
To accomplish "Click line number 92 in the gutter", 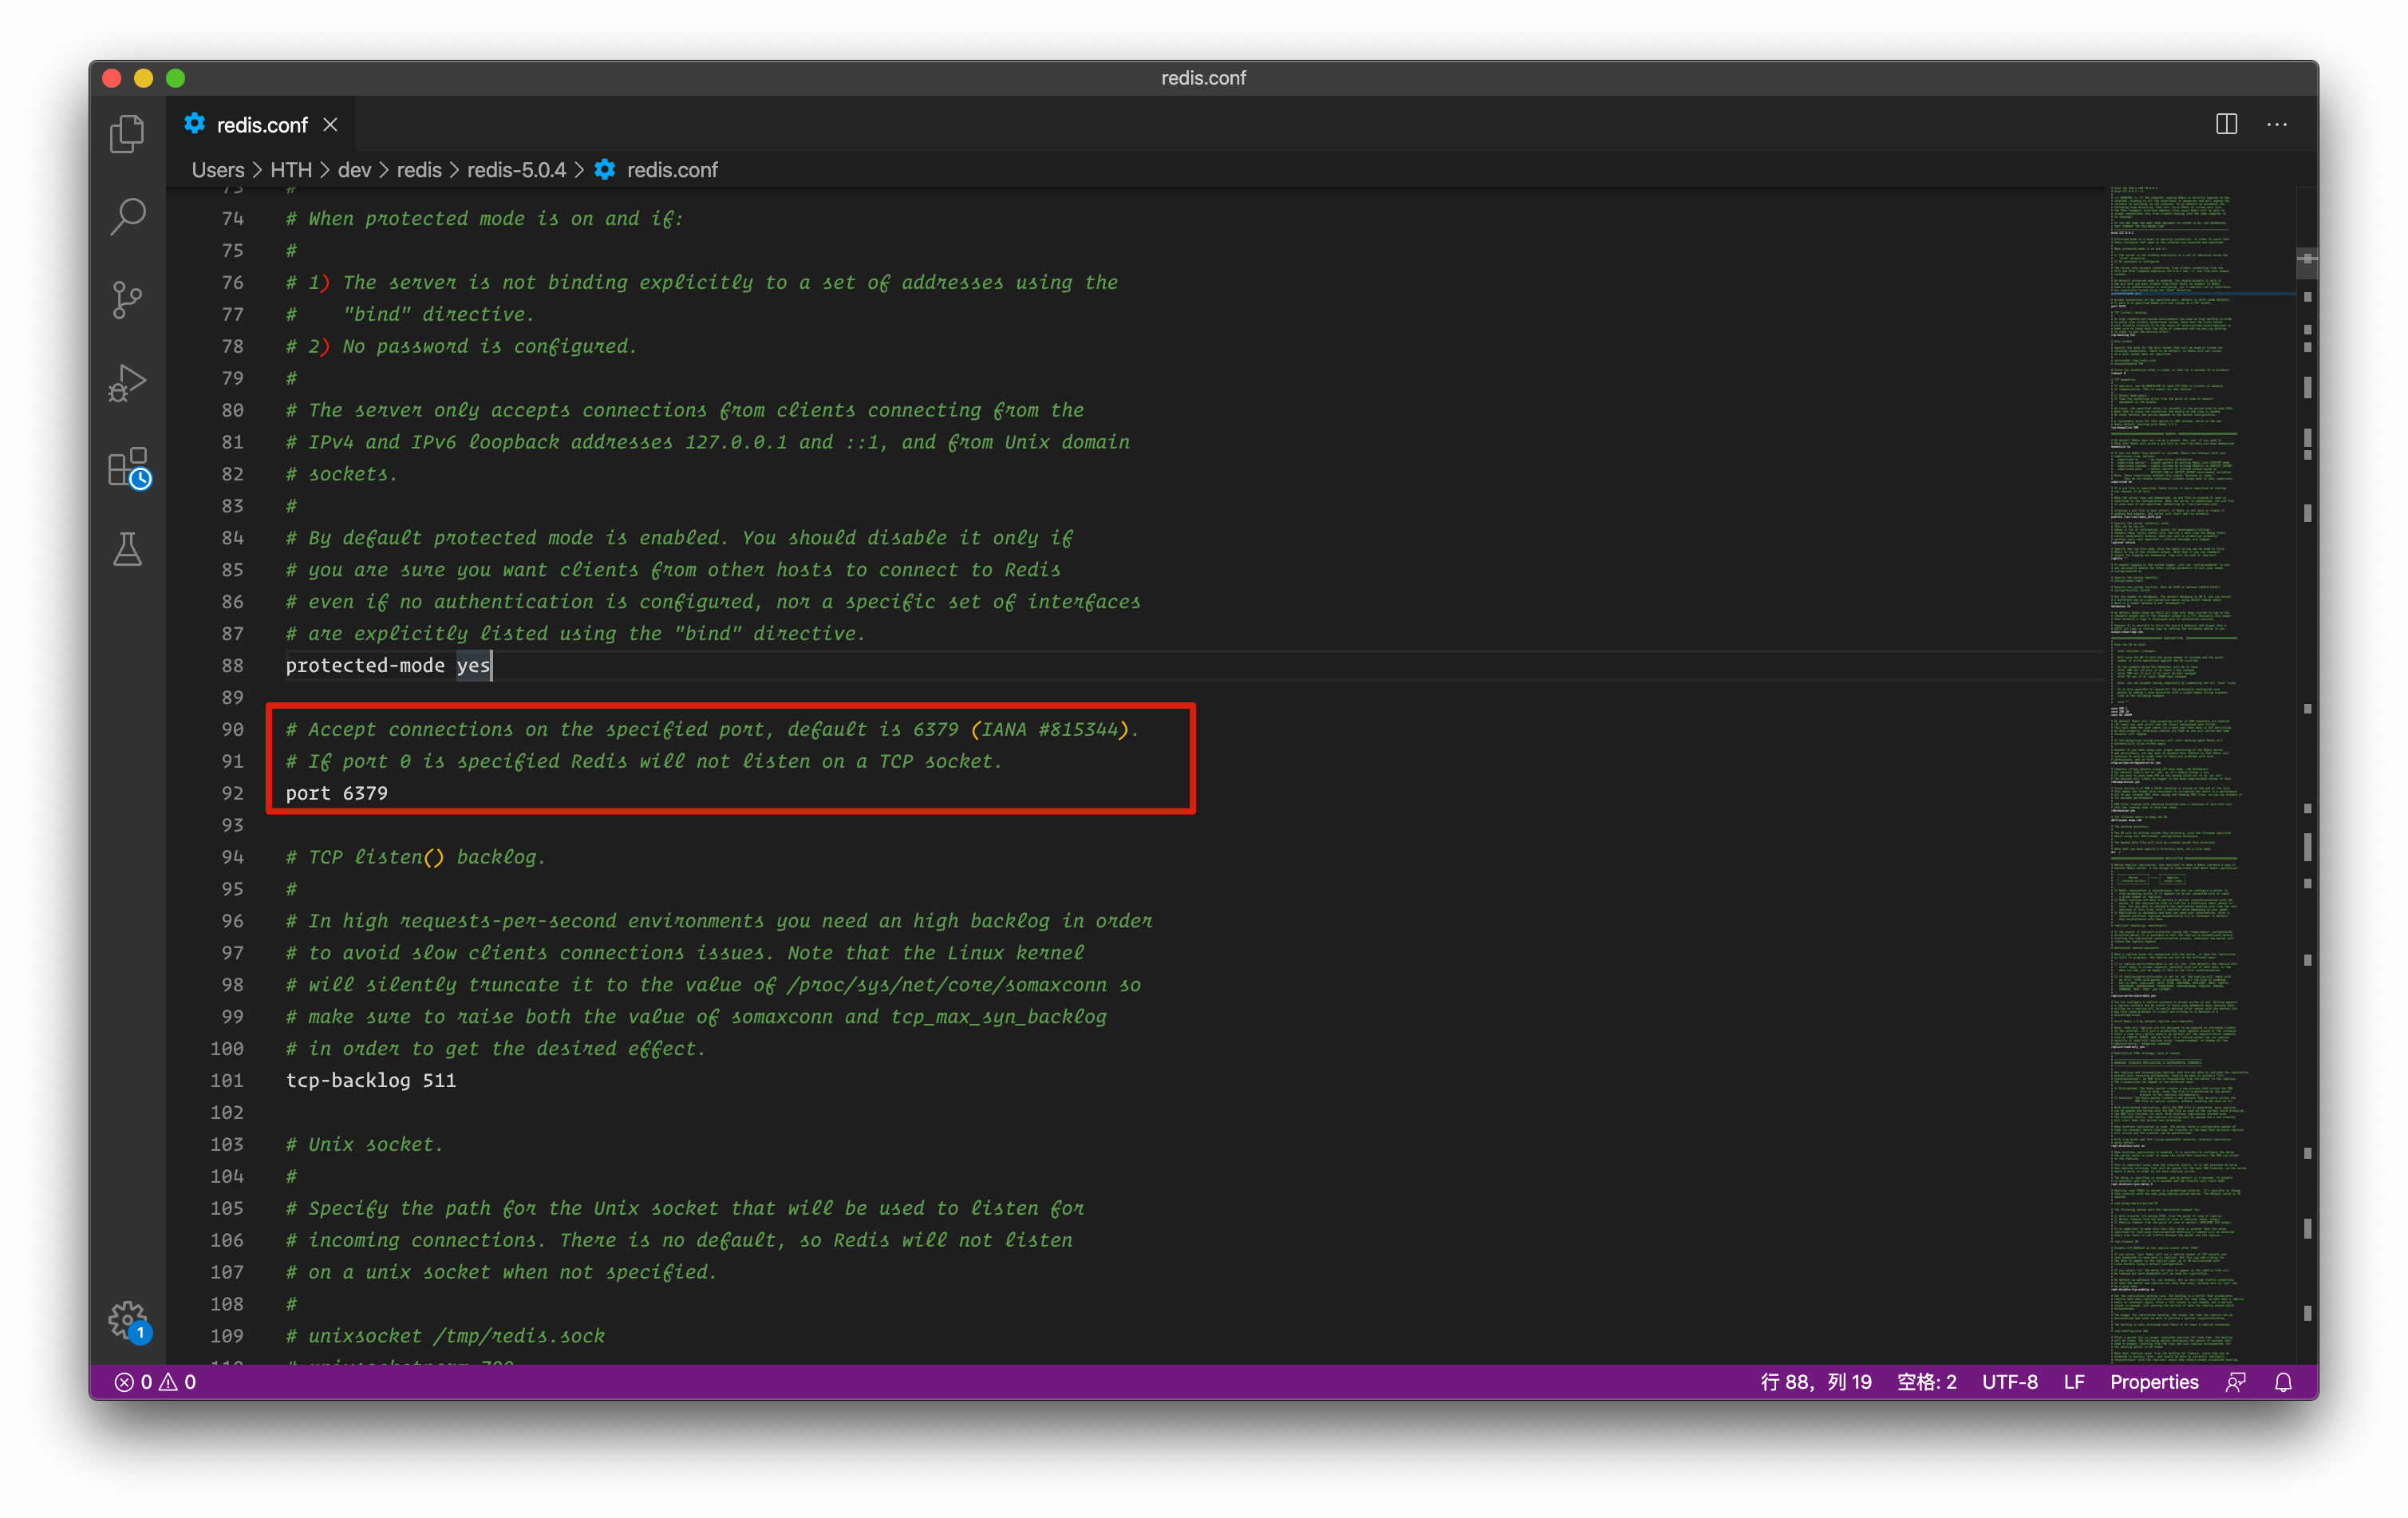I will coord(232,793).
